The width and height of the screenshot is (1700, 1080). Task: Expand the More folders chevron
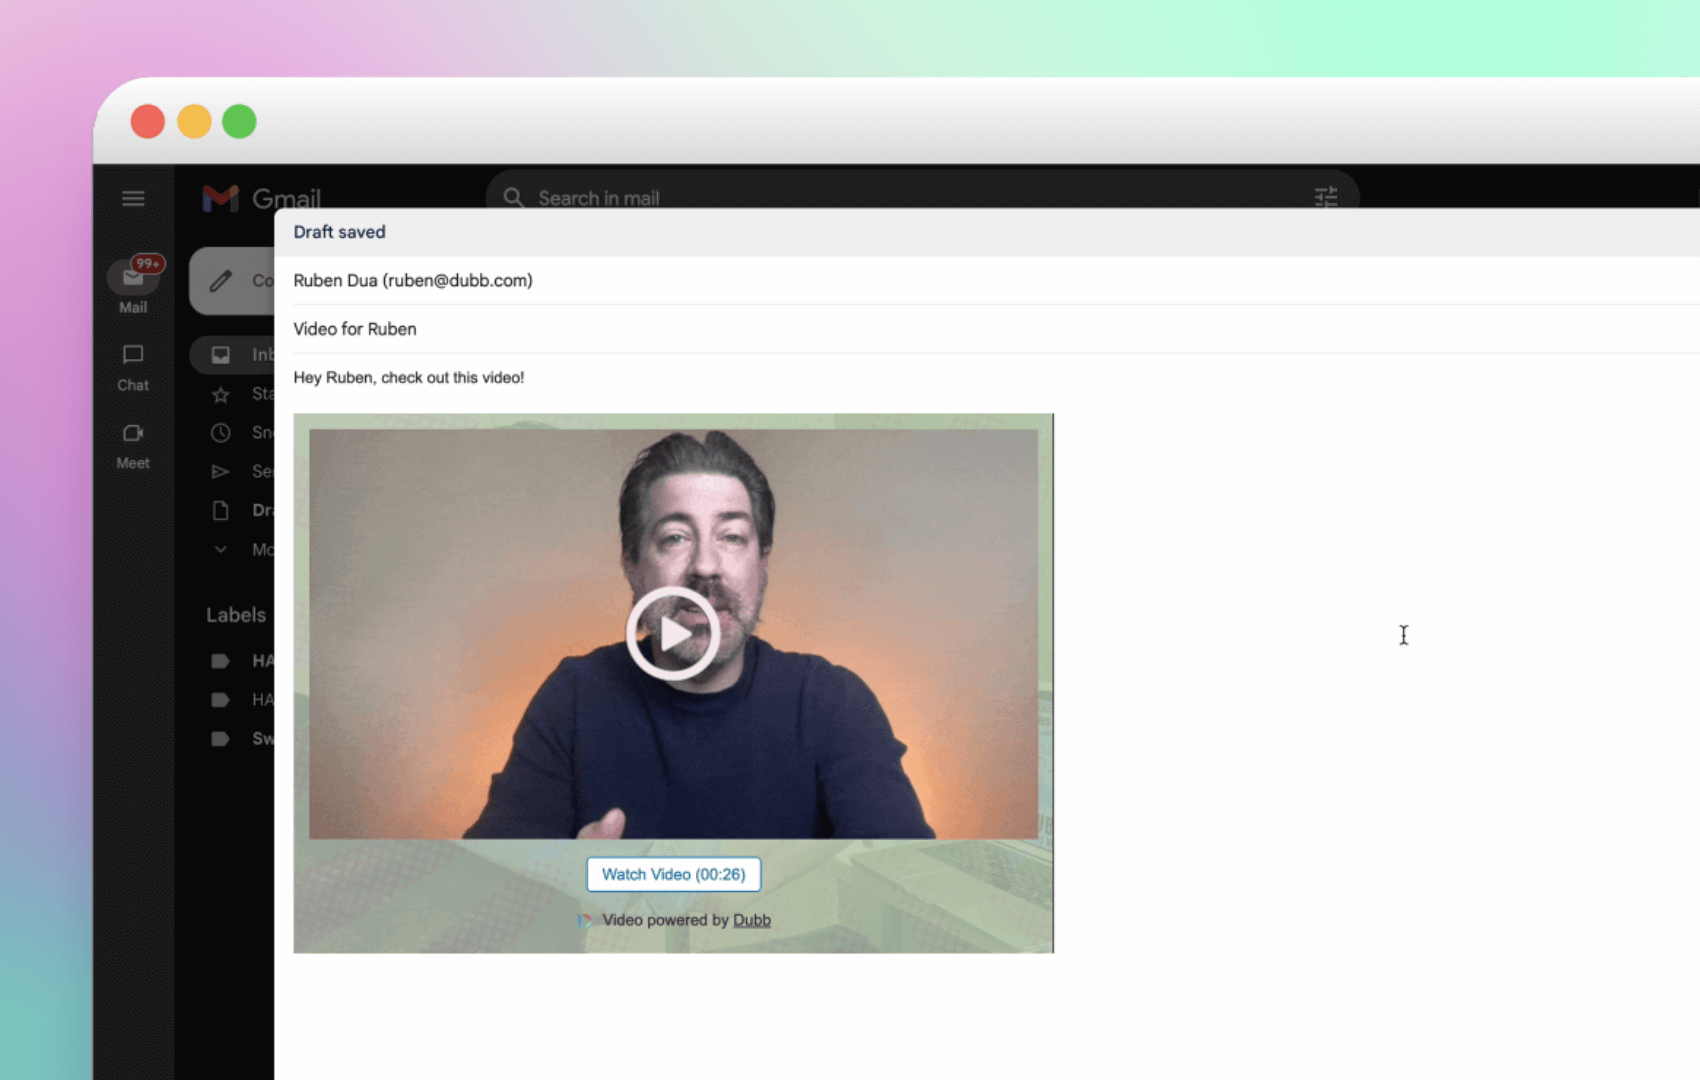221,549
